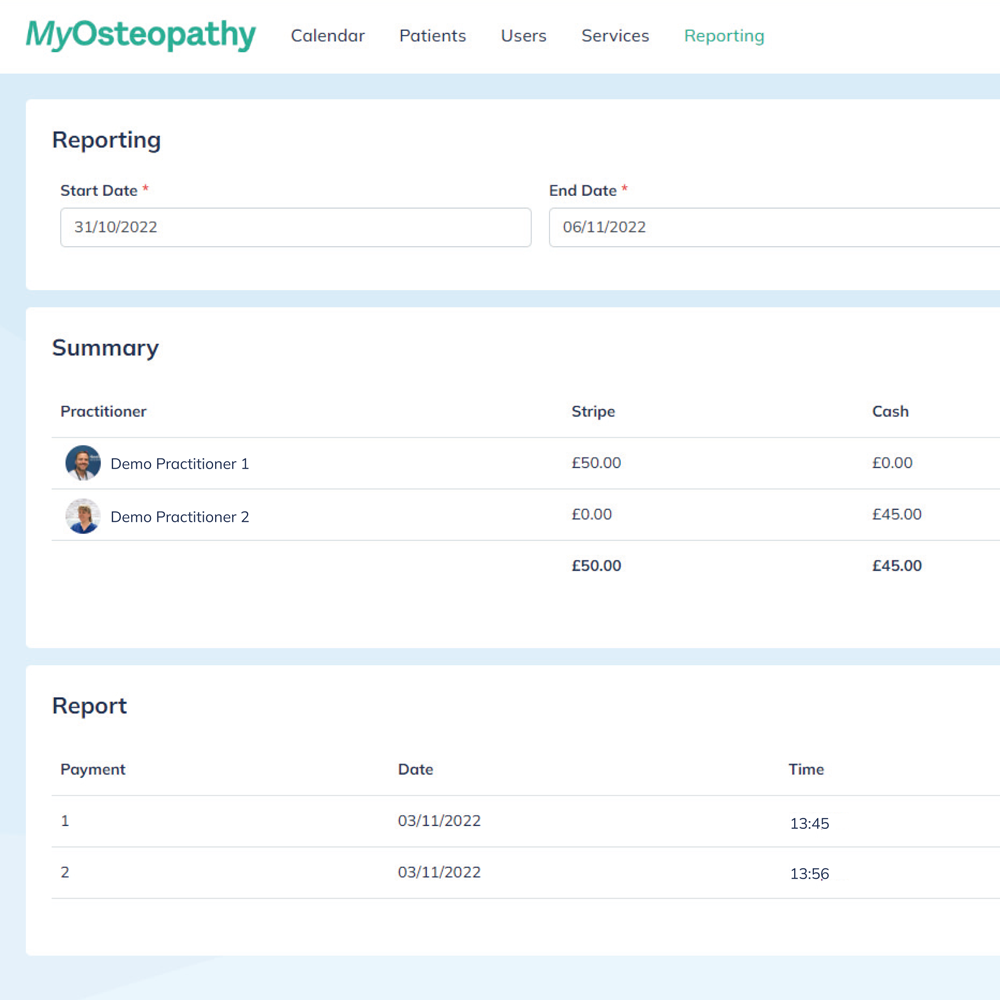This screenshot has width=1000, height=1000.
Task: Click the Report section heading
Action: coord(89,706)
